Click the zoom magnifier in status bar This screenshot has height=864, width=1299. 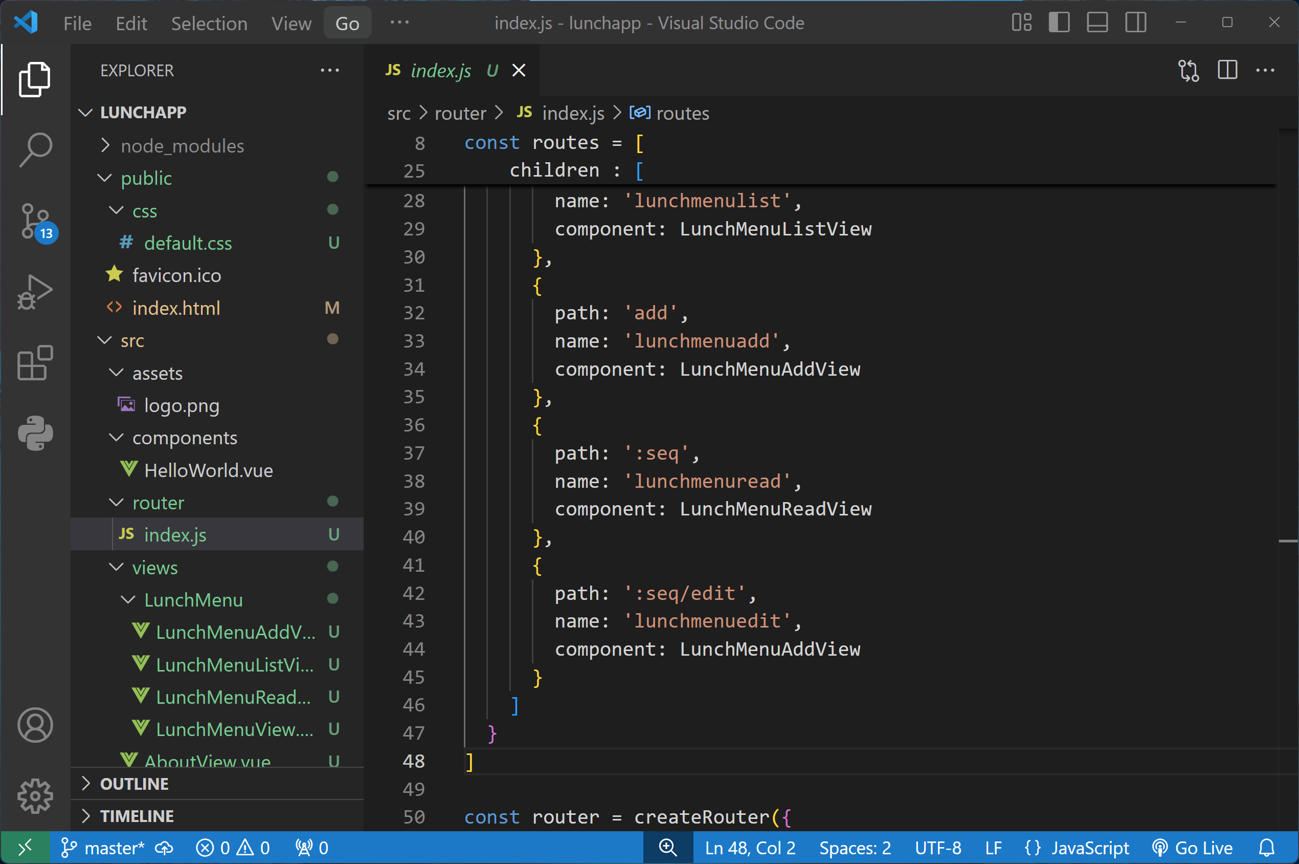(668, 848)
